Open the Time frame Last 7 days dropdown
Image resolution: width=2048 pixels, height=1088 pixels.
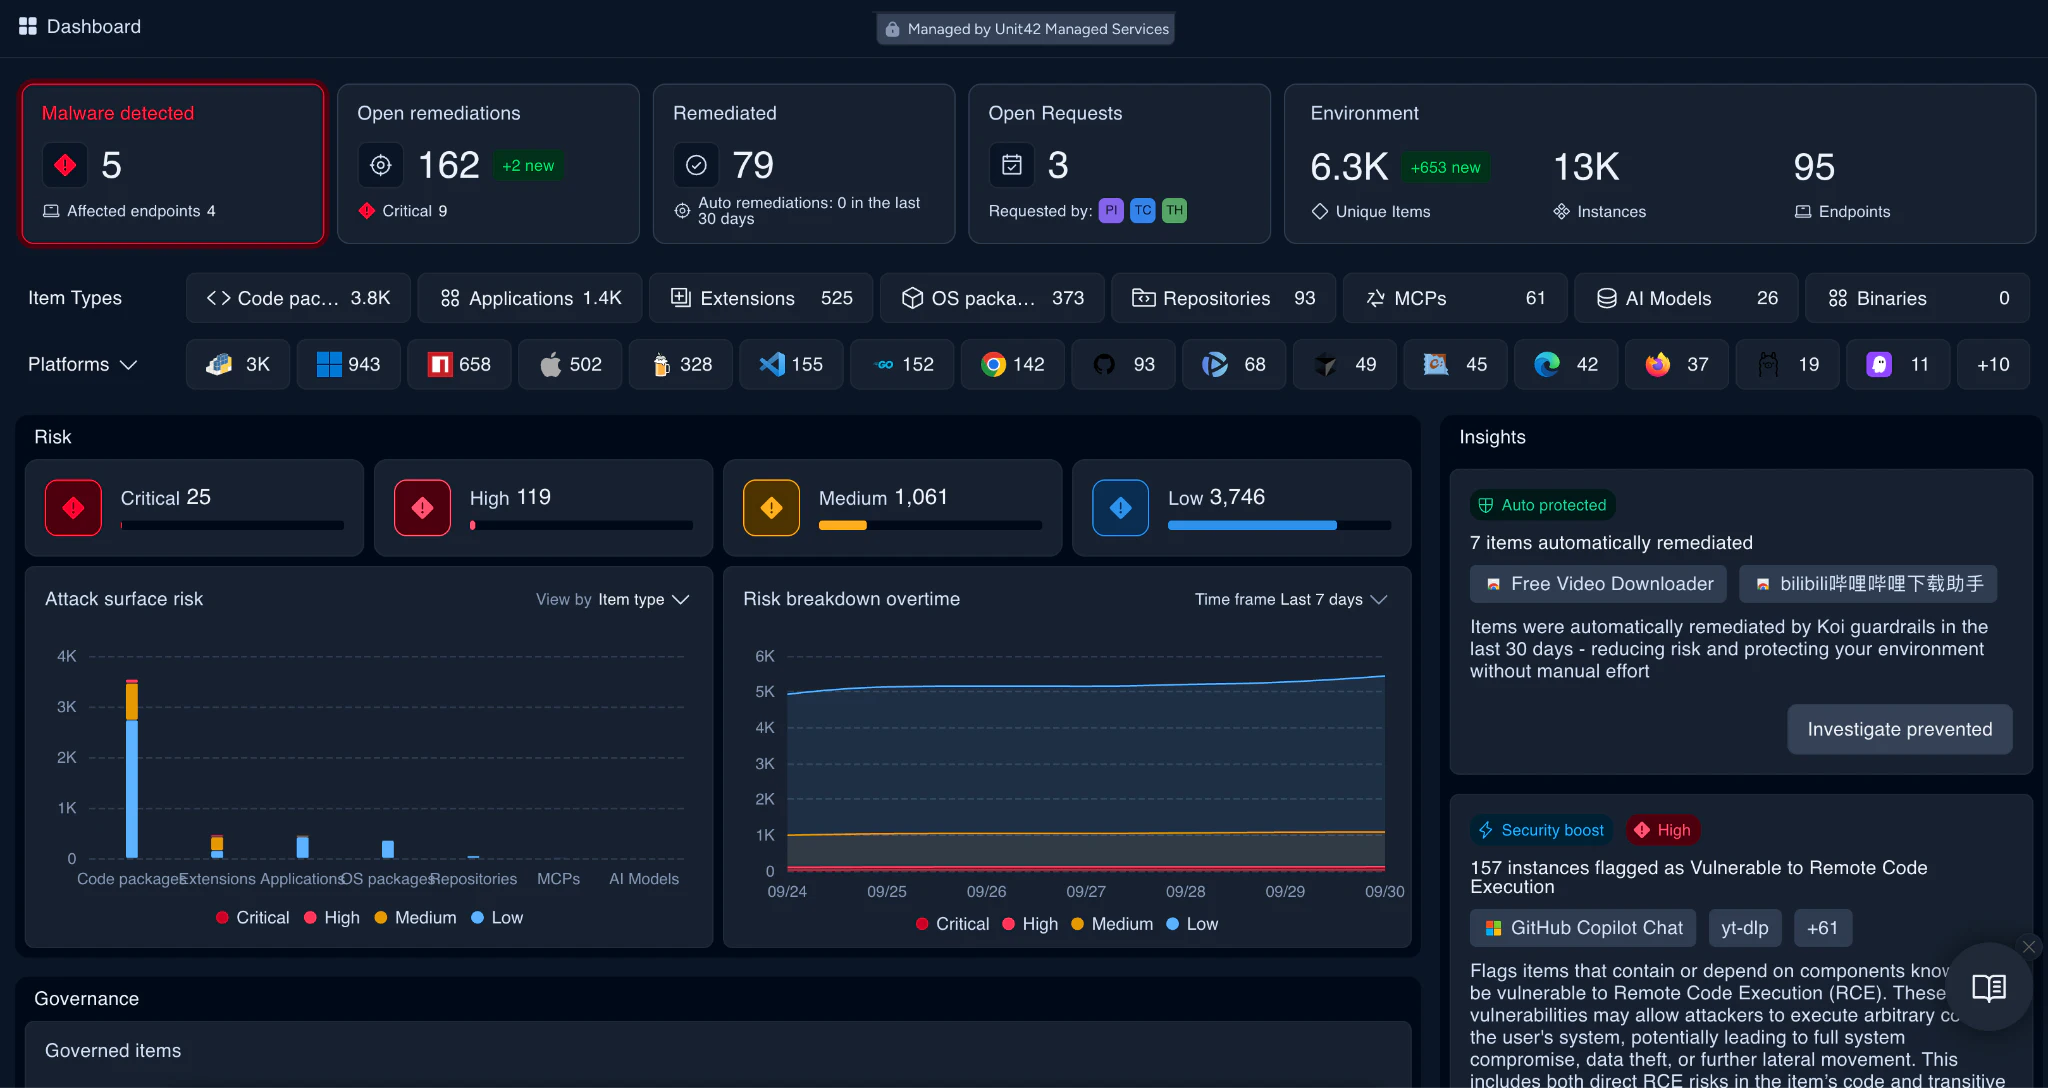pyautogui.click(x=1291, y=599)
